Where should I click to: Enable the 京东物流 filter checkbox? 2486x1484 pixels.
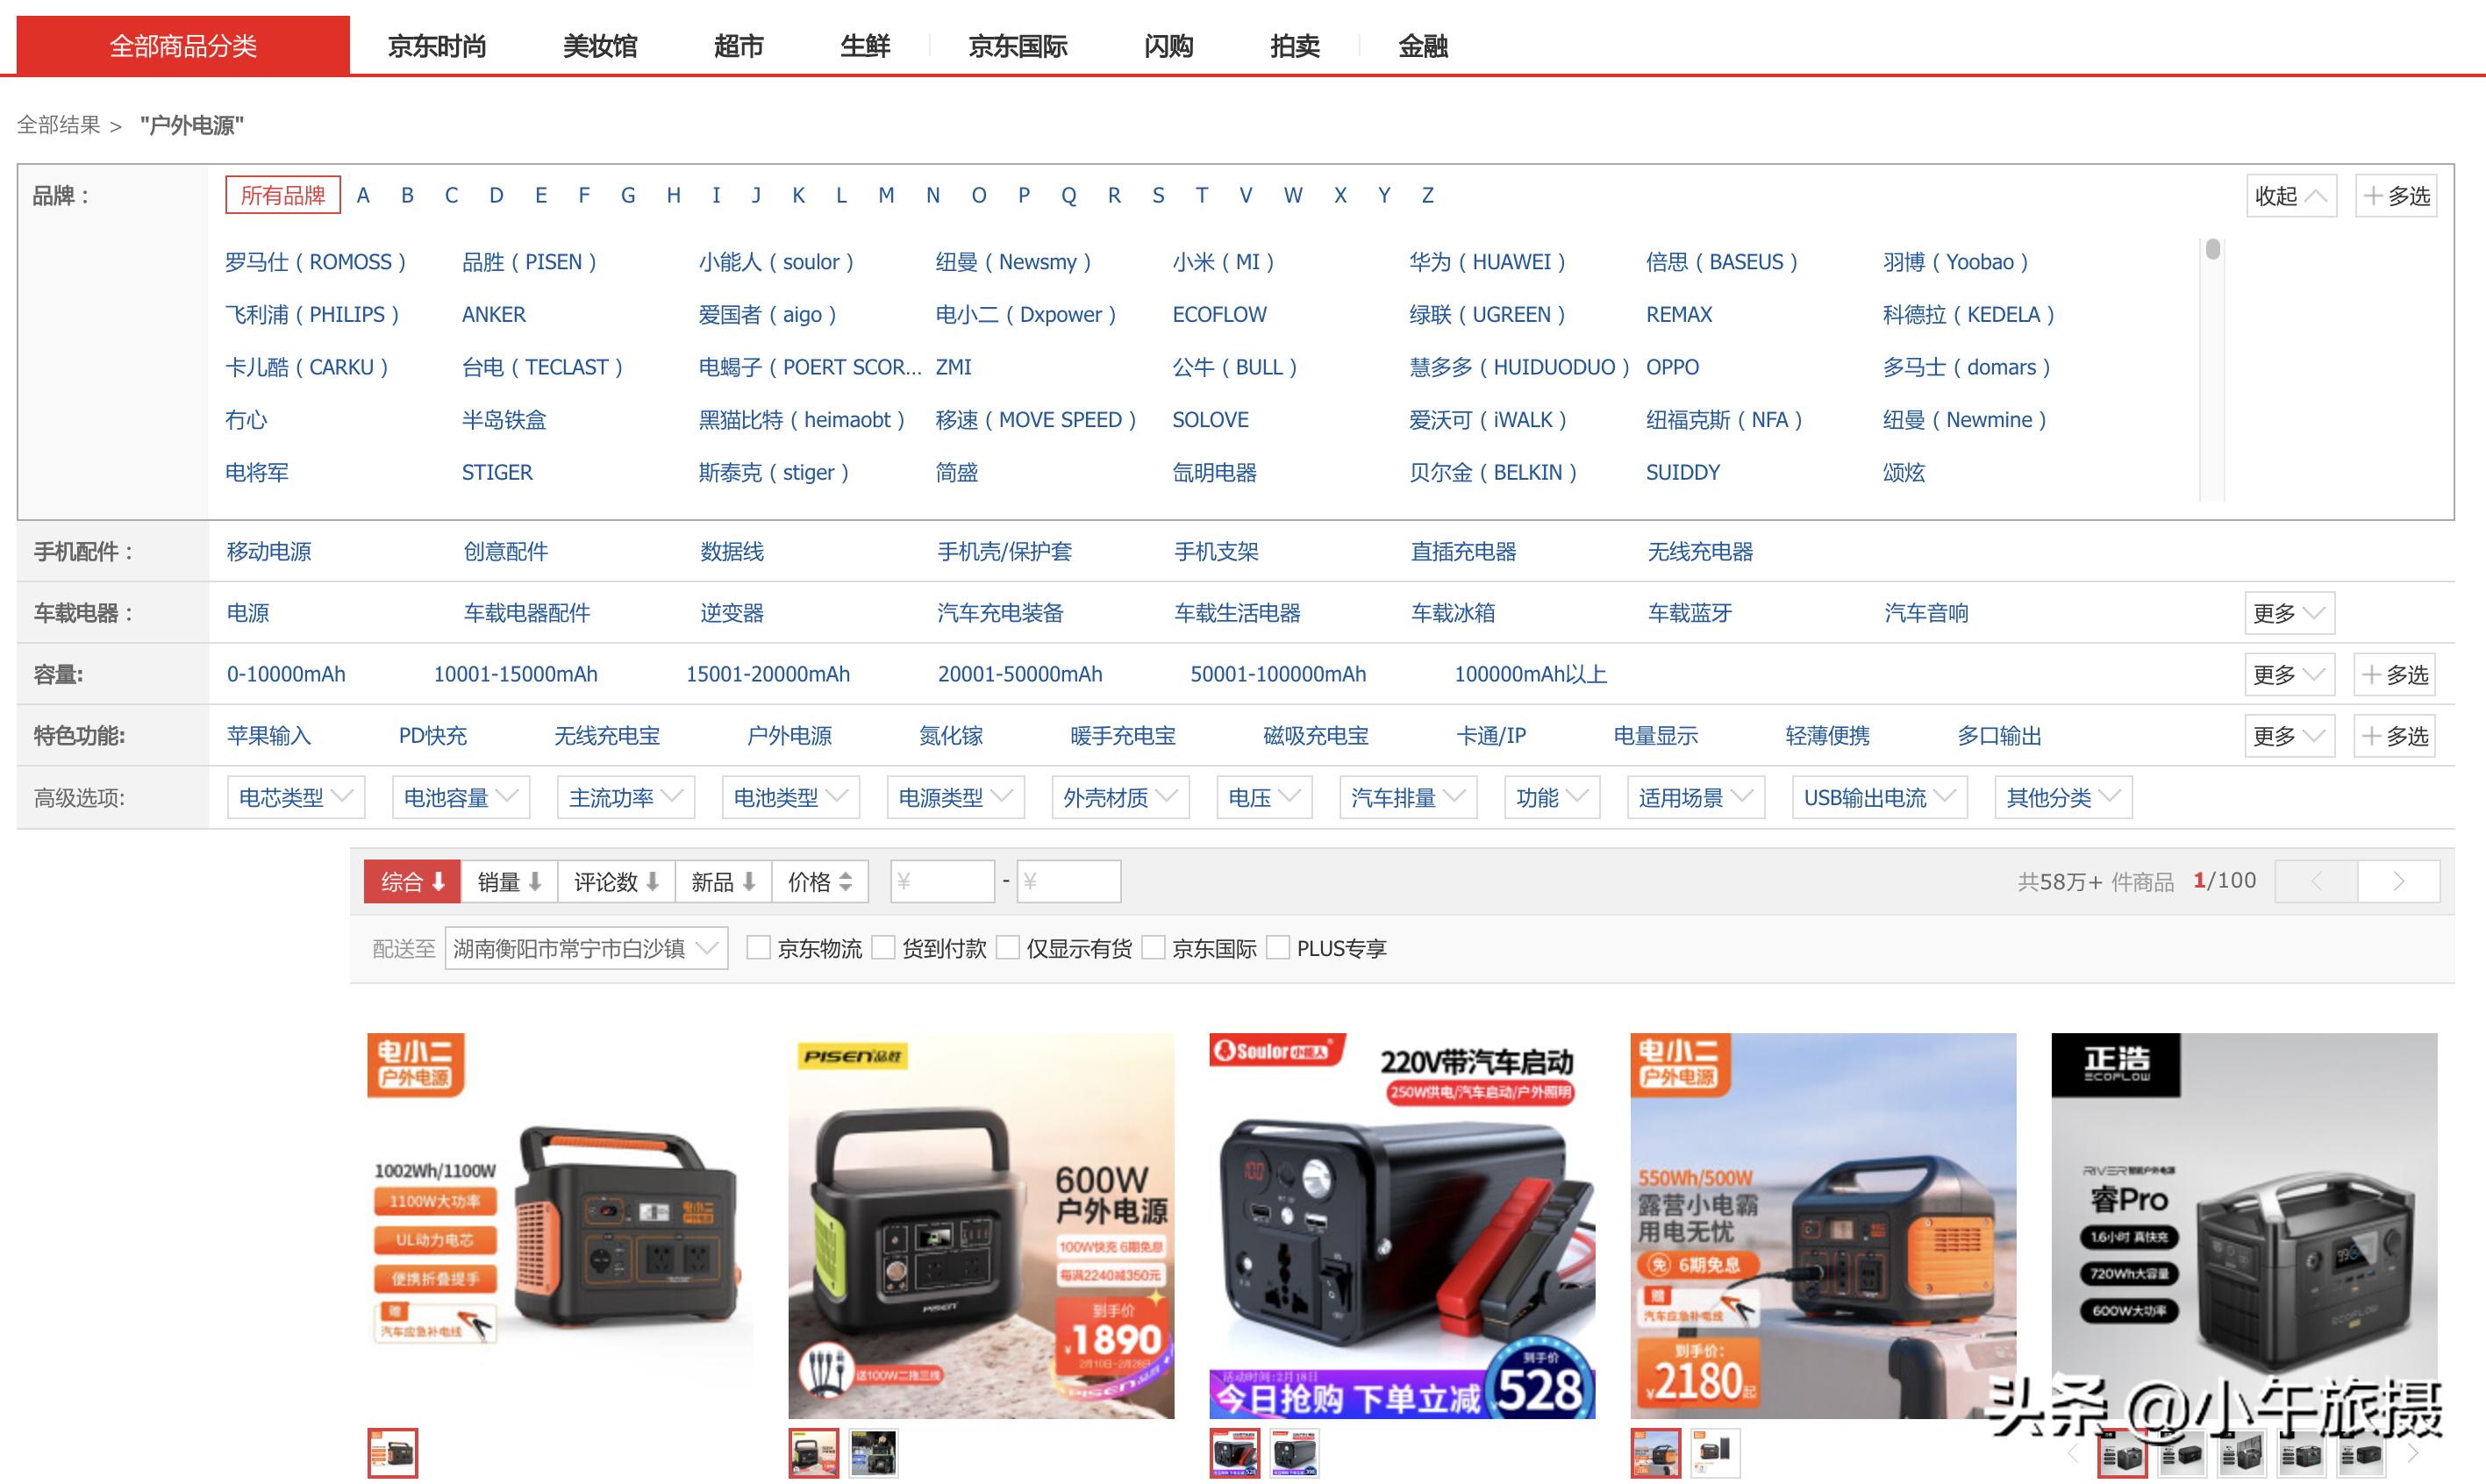[759, 948]
